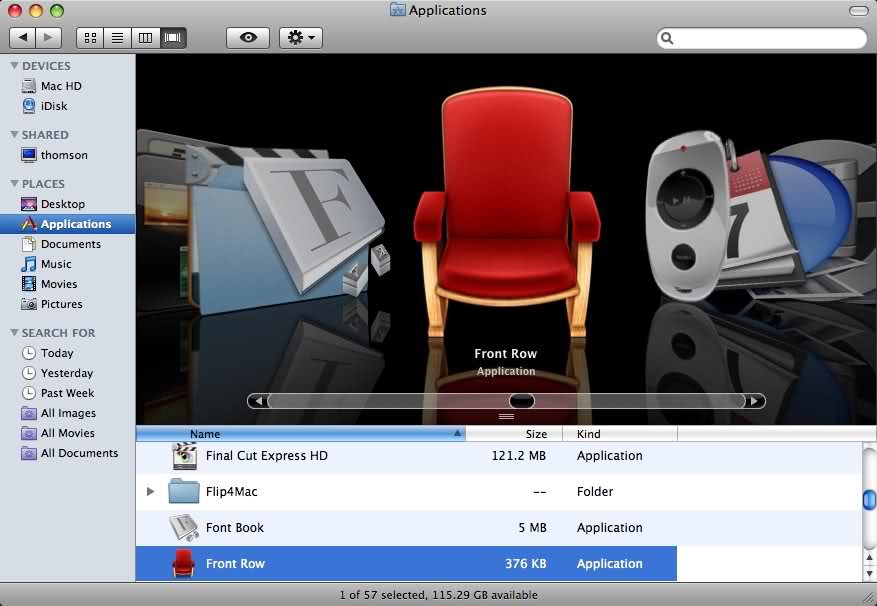Select the Flip4Mac folder icon
This screenshot has height=606, width=877.
[x=183, y=491]
